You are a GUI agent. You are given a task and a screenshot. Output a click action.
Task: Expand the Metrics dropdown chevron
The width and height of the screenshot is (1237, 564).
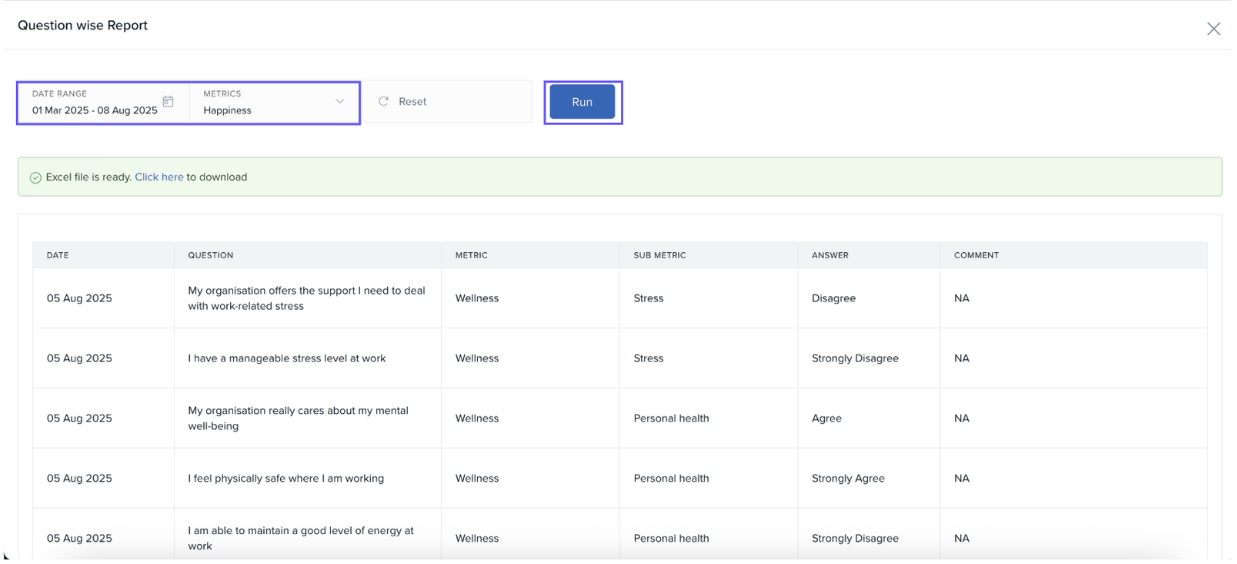click(x=340, y=102)
